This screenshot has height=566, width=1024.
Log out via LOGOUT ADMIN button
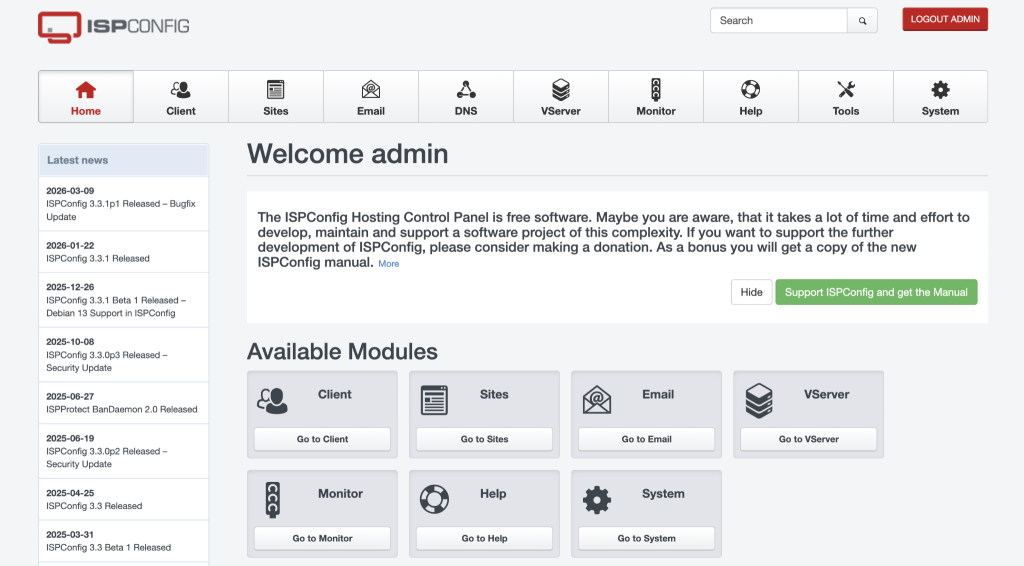(x=945, y=20)
